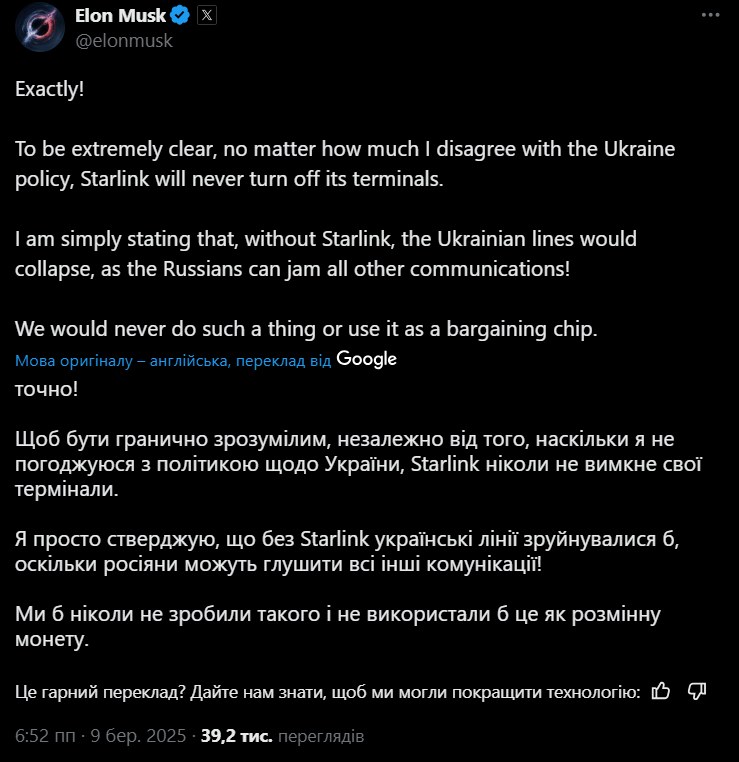
Task: Click the 'Exactly!' line of the tweet
Action: click(50, 88)
